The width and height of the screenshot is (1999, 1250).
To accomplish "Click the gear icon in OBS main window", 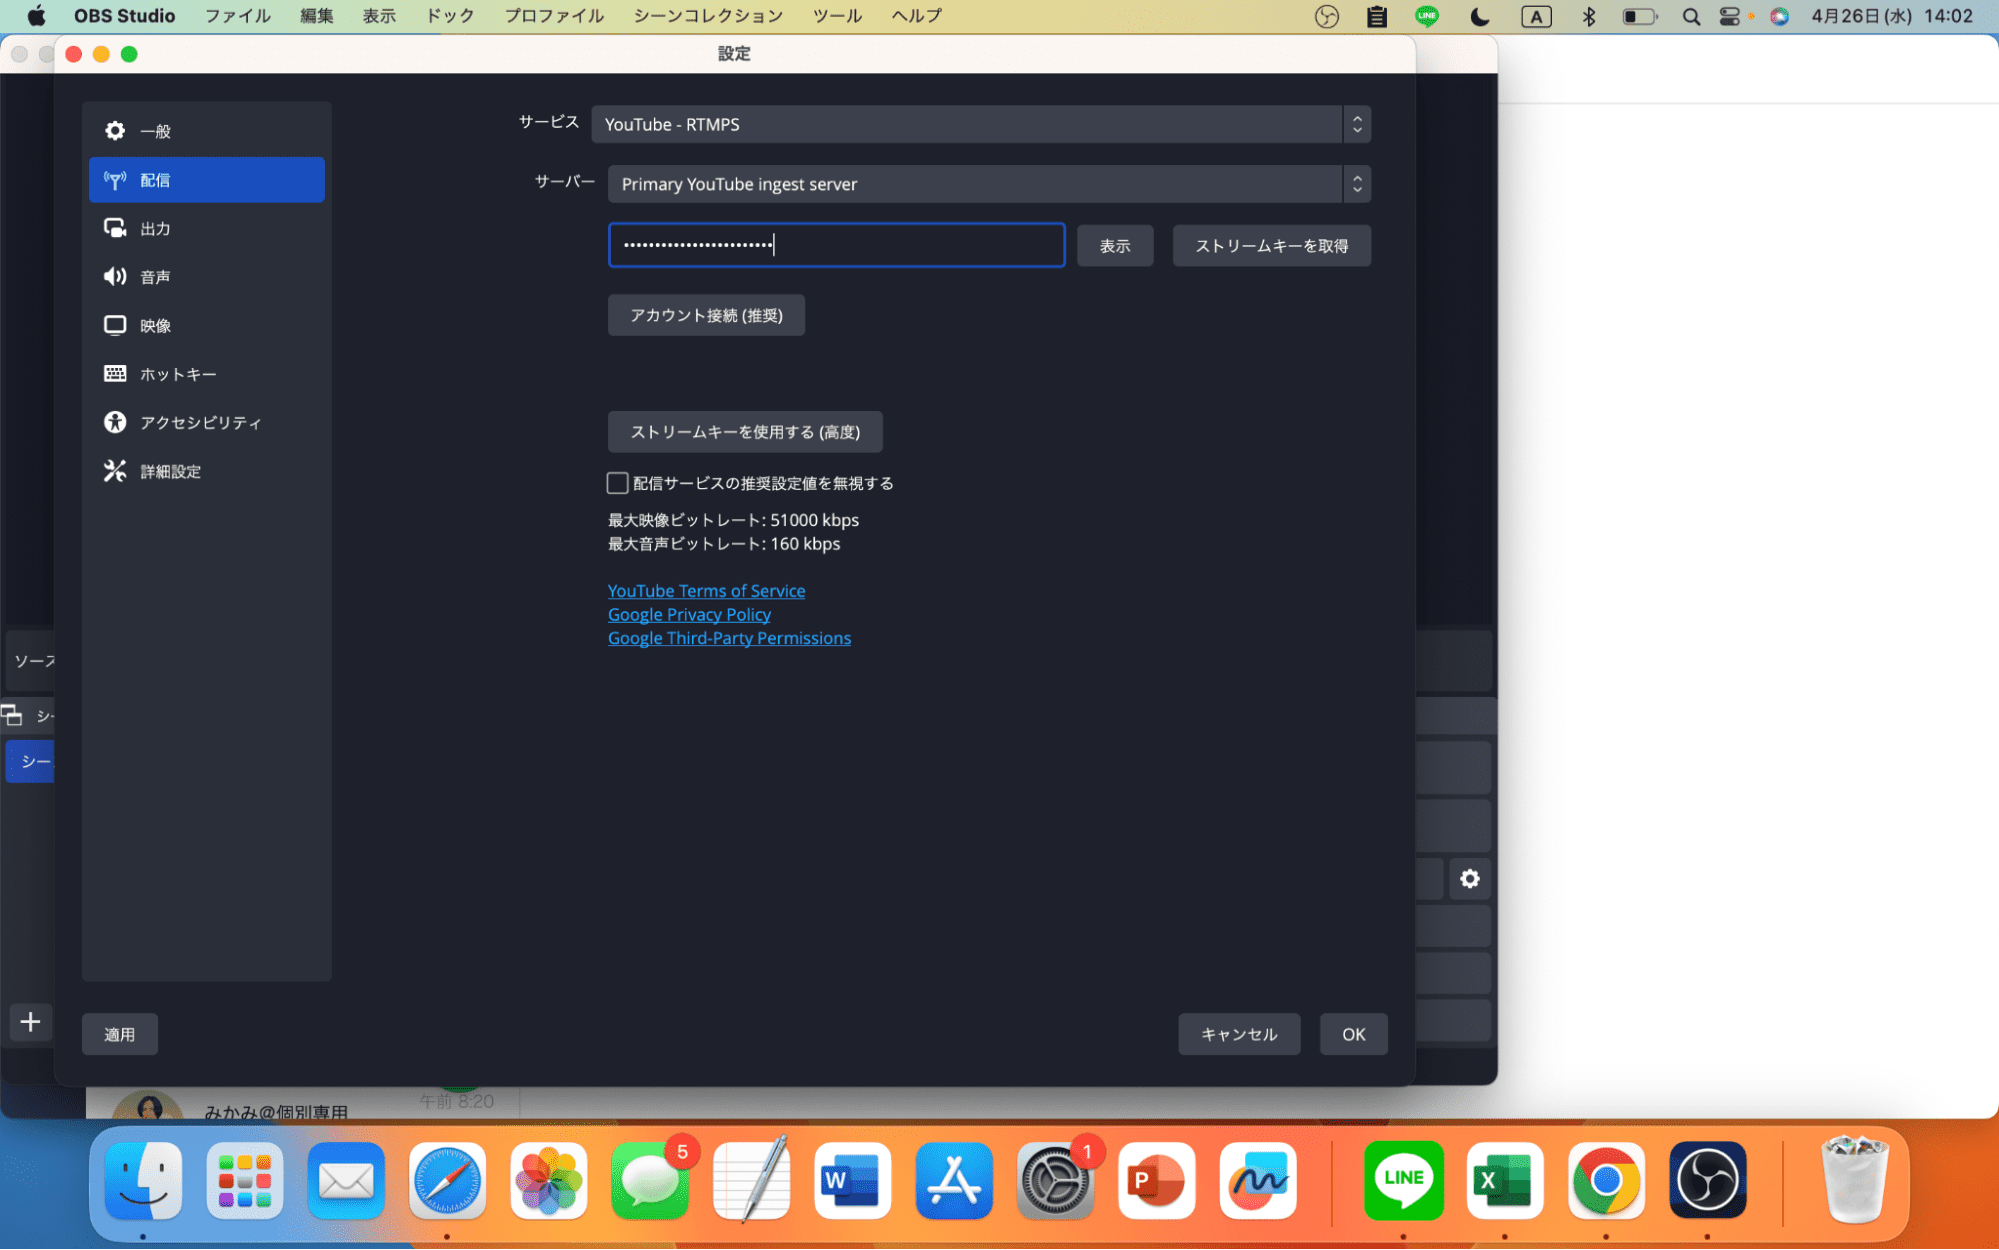I will 1469,879.
